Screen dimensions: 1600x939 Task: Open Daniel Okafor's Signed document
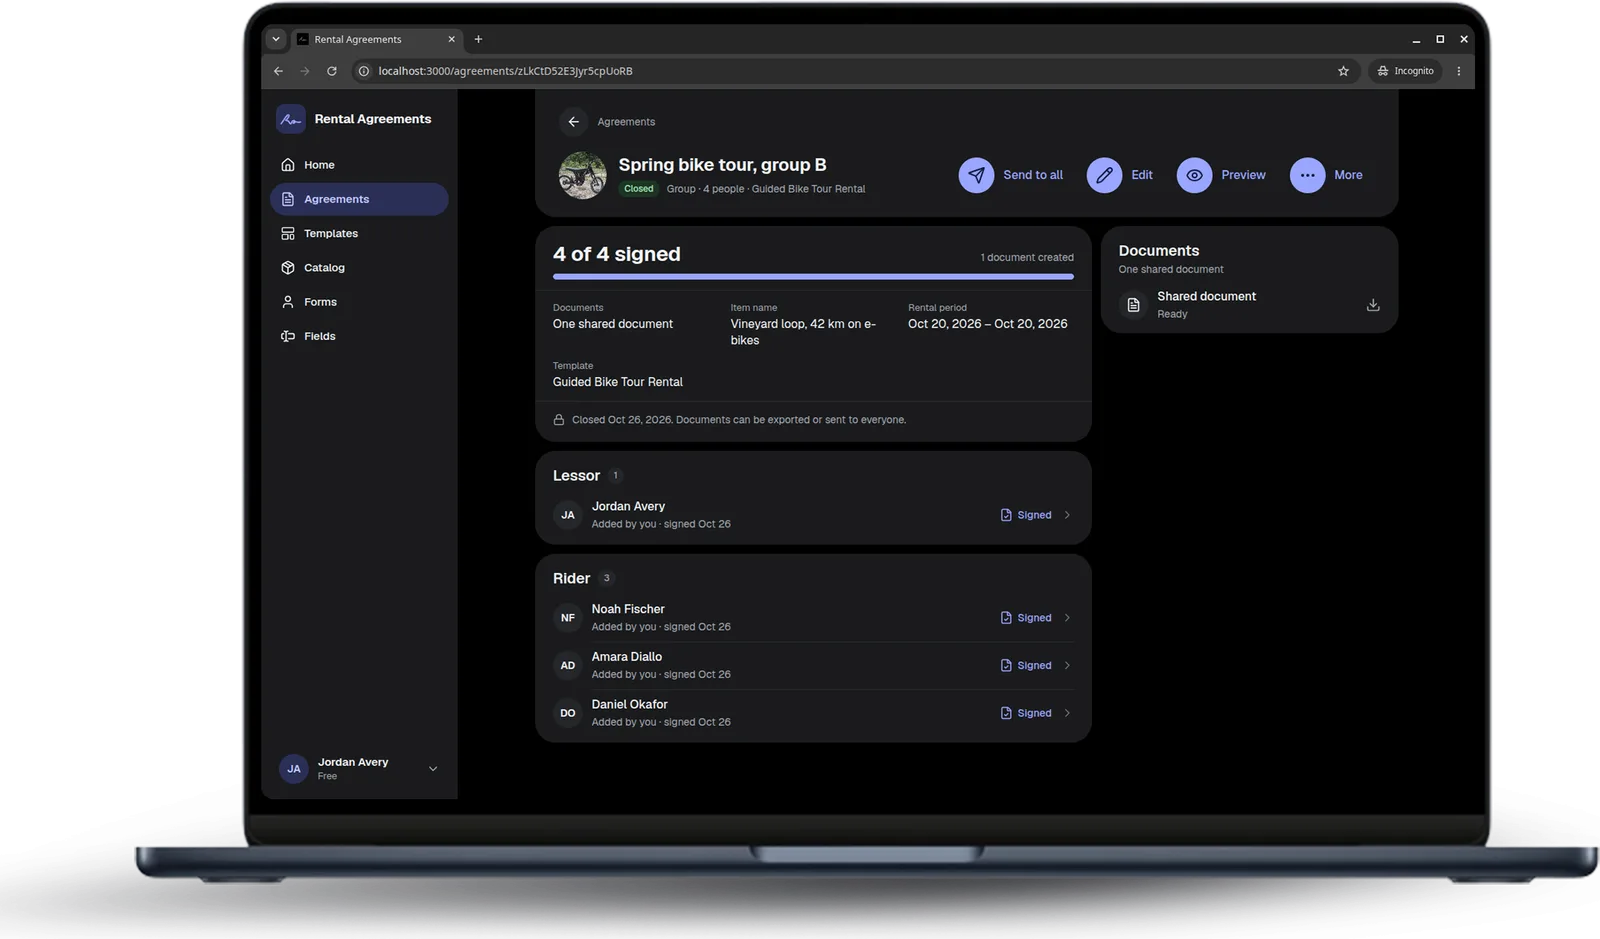[1026, 713]
